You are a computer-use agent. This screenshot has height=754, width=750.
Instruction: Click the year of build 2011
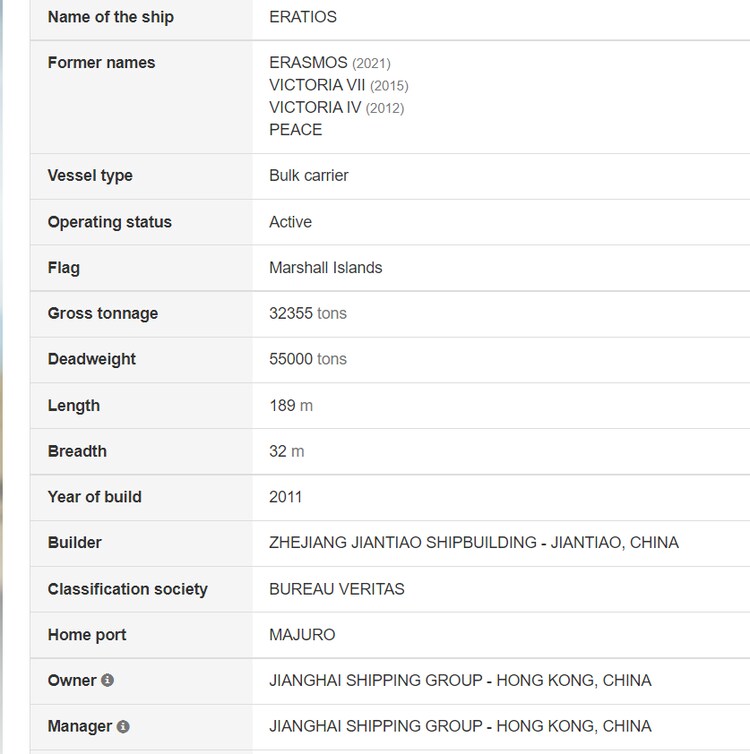(x=285, y=497)
